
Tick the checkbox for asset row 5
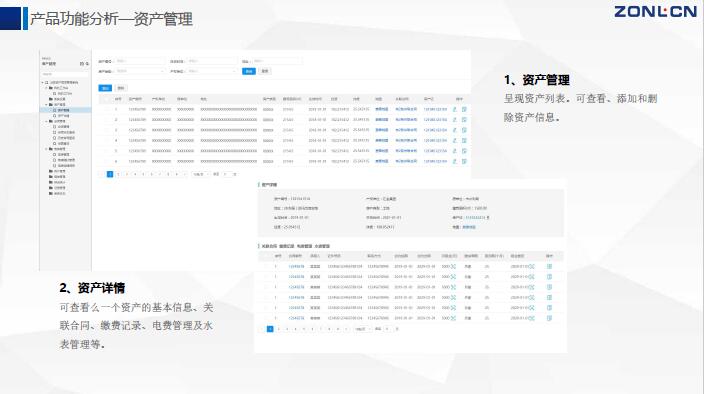[x=106, y=151]
